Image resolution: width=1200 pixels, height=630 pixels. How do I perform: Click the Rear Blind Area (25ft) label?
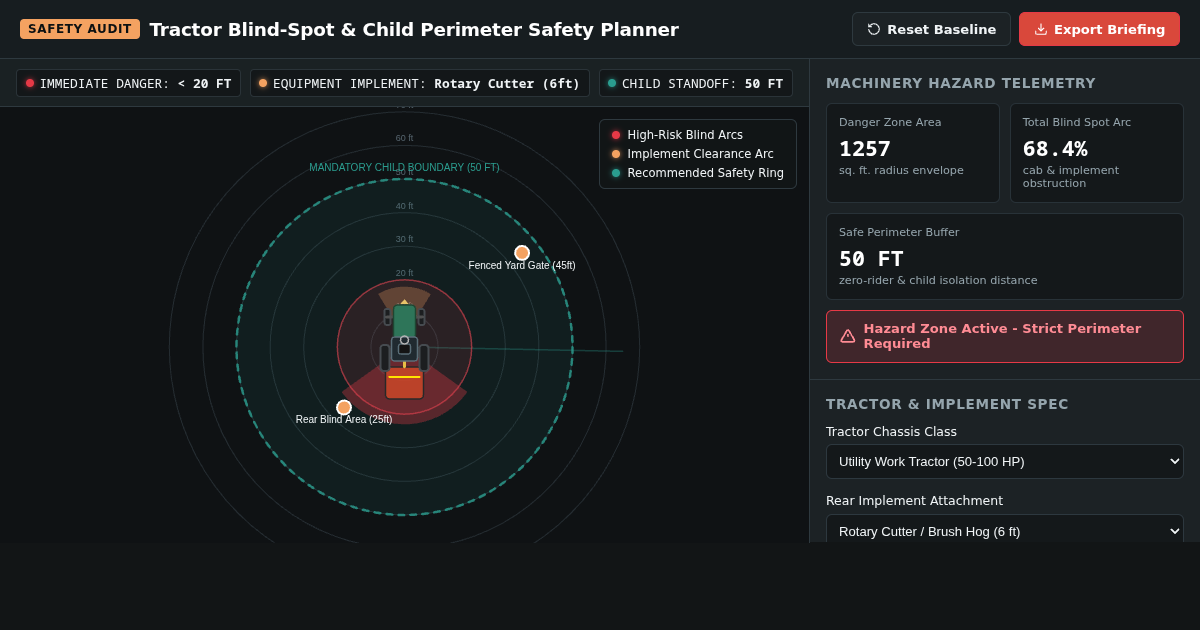(x=344, y=420)
